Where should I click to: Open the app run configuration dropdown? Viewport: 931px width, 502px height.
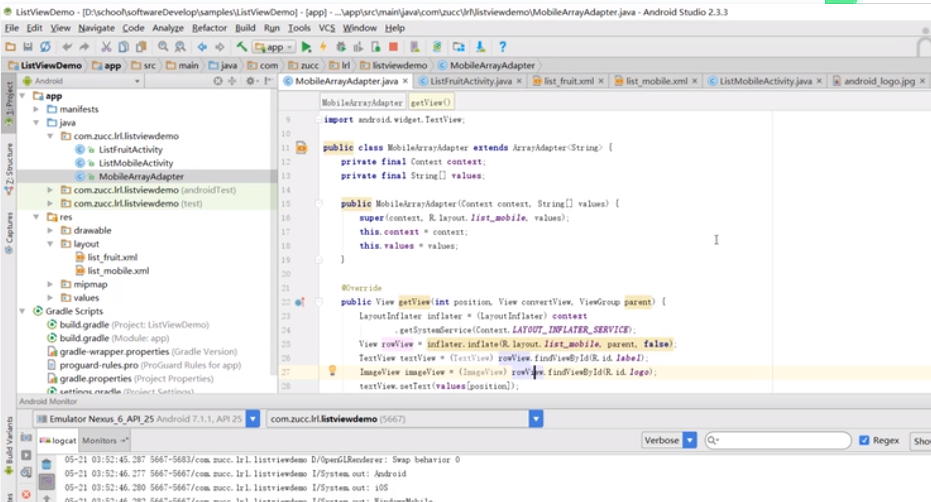(272, 47)
